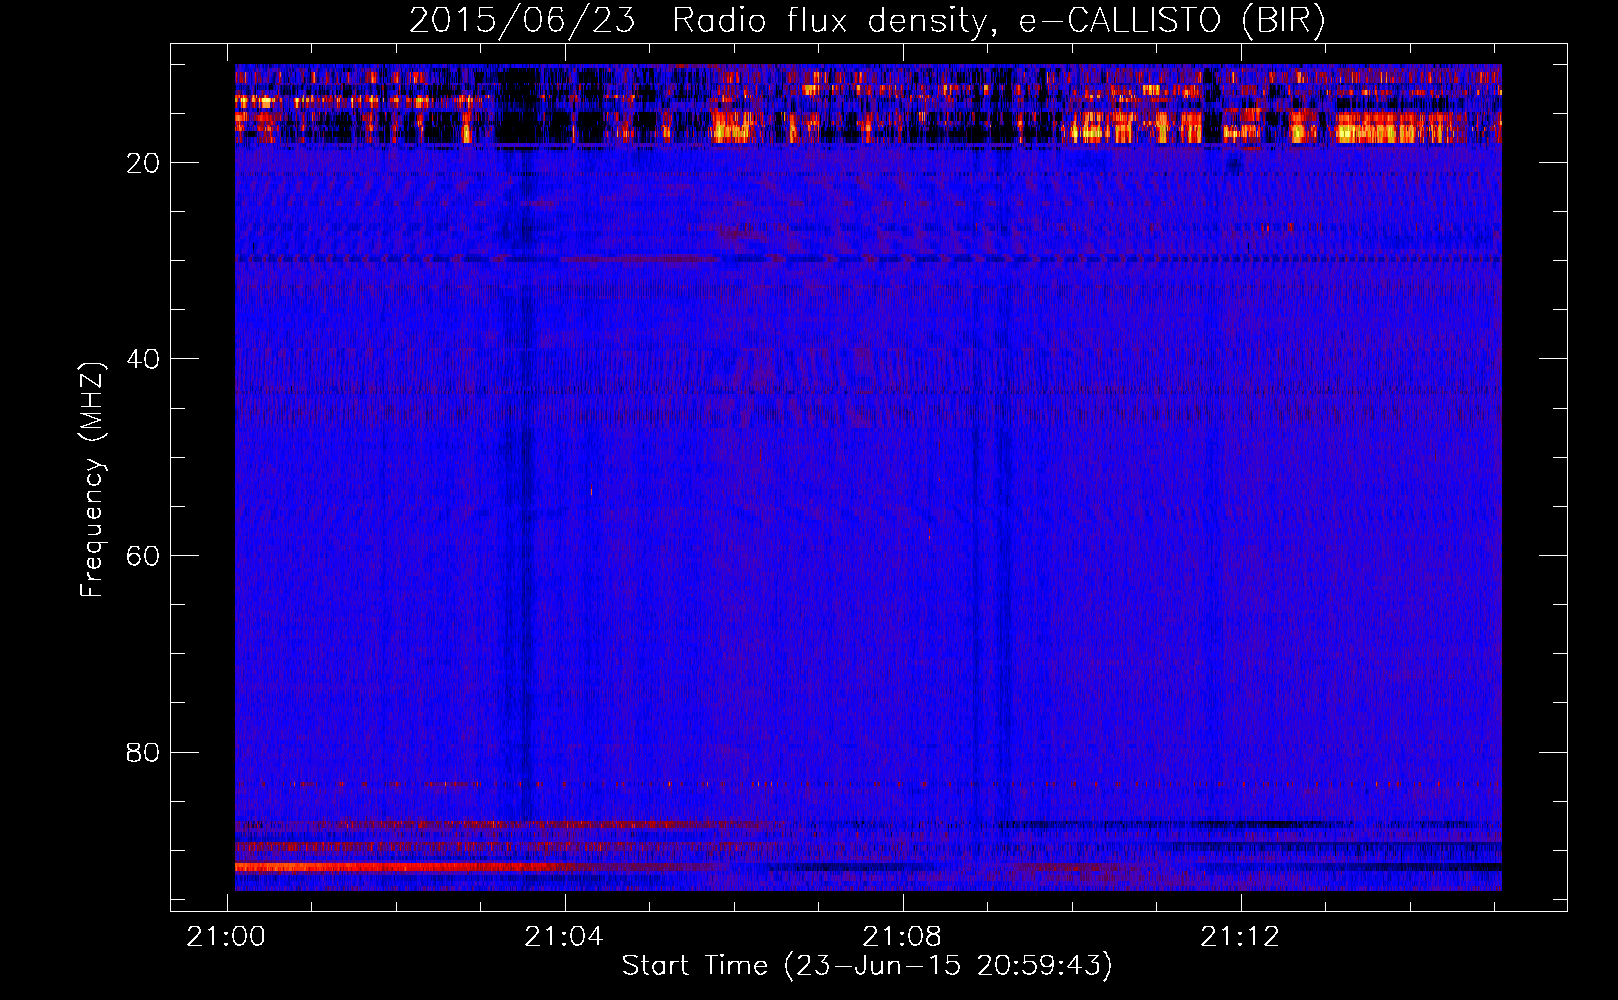The image size is (1618, 1000).
Task: Select the 40 MHz frequency tick label
Action: (144, 359)
